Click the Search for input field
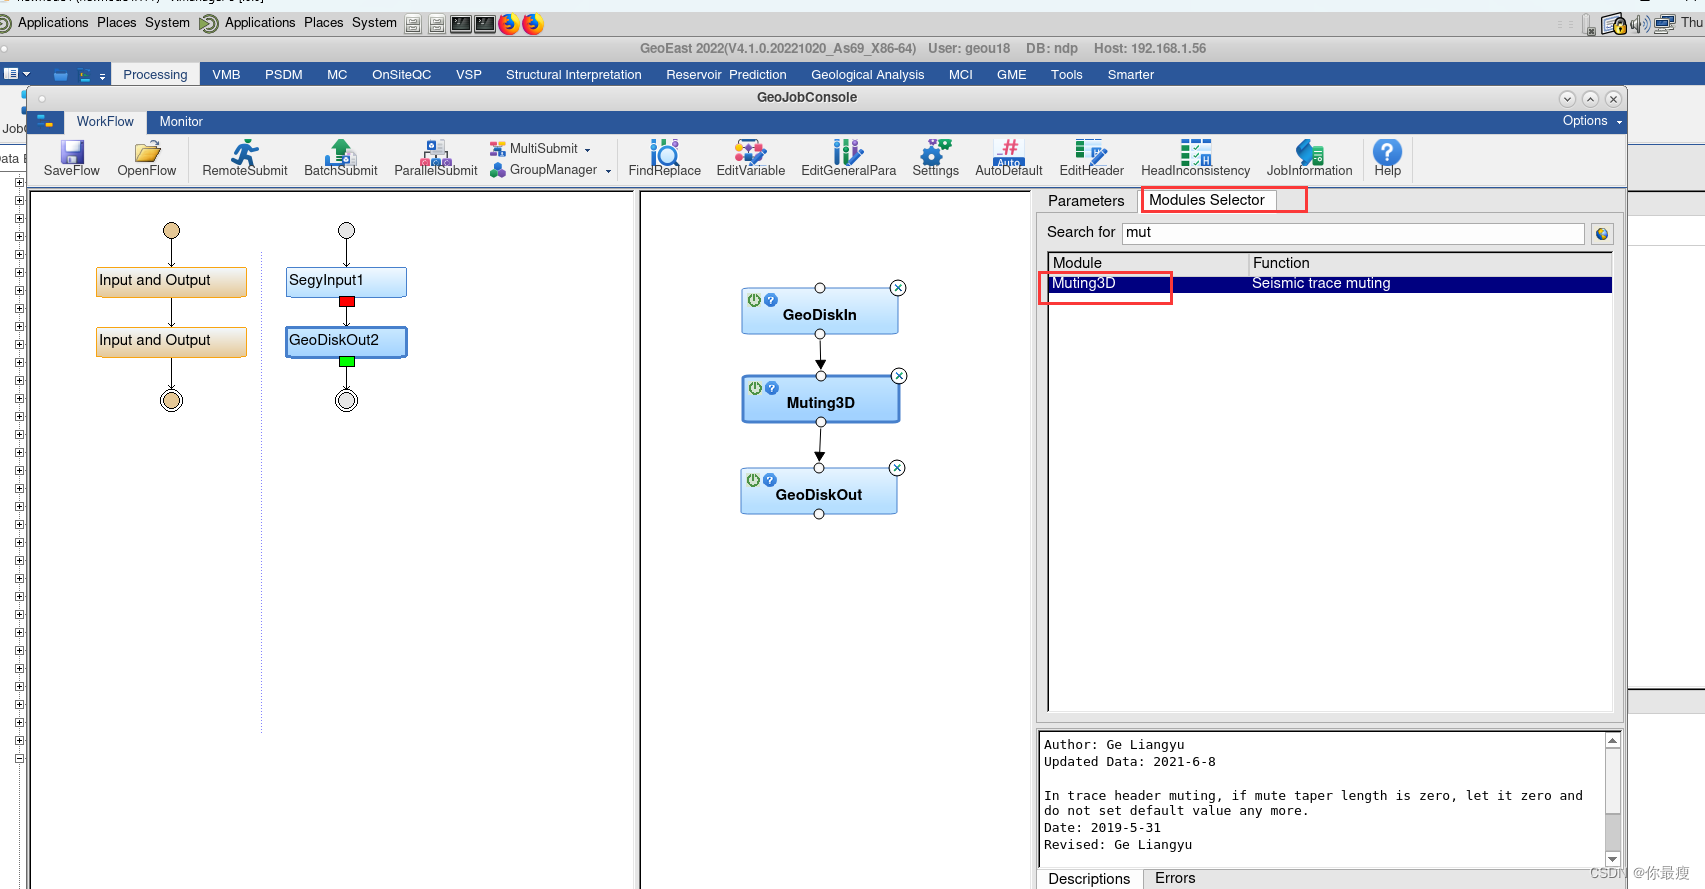Viewport: 1705px width, 889px height. point(1353,233)
